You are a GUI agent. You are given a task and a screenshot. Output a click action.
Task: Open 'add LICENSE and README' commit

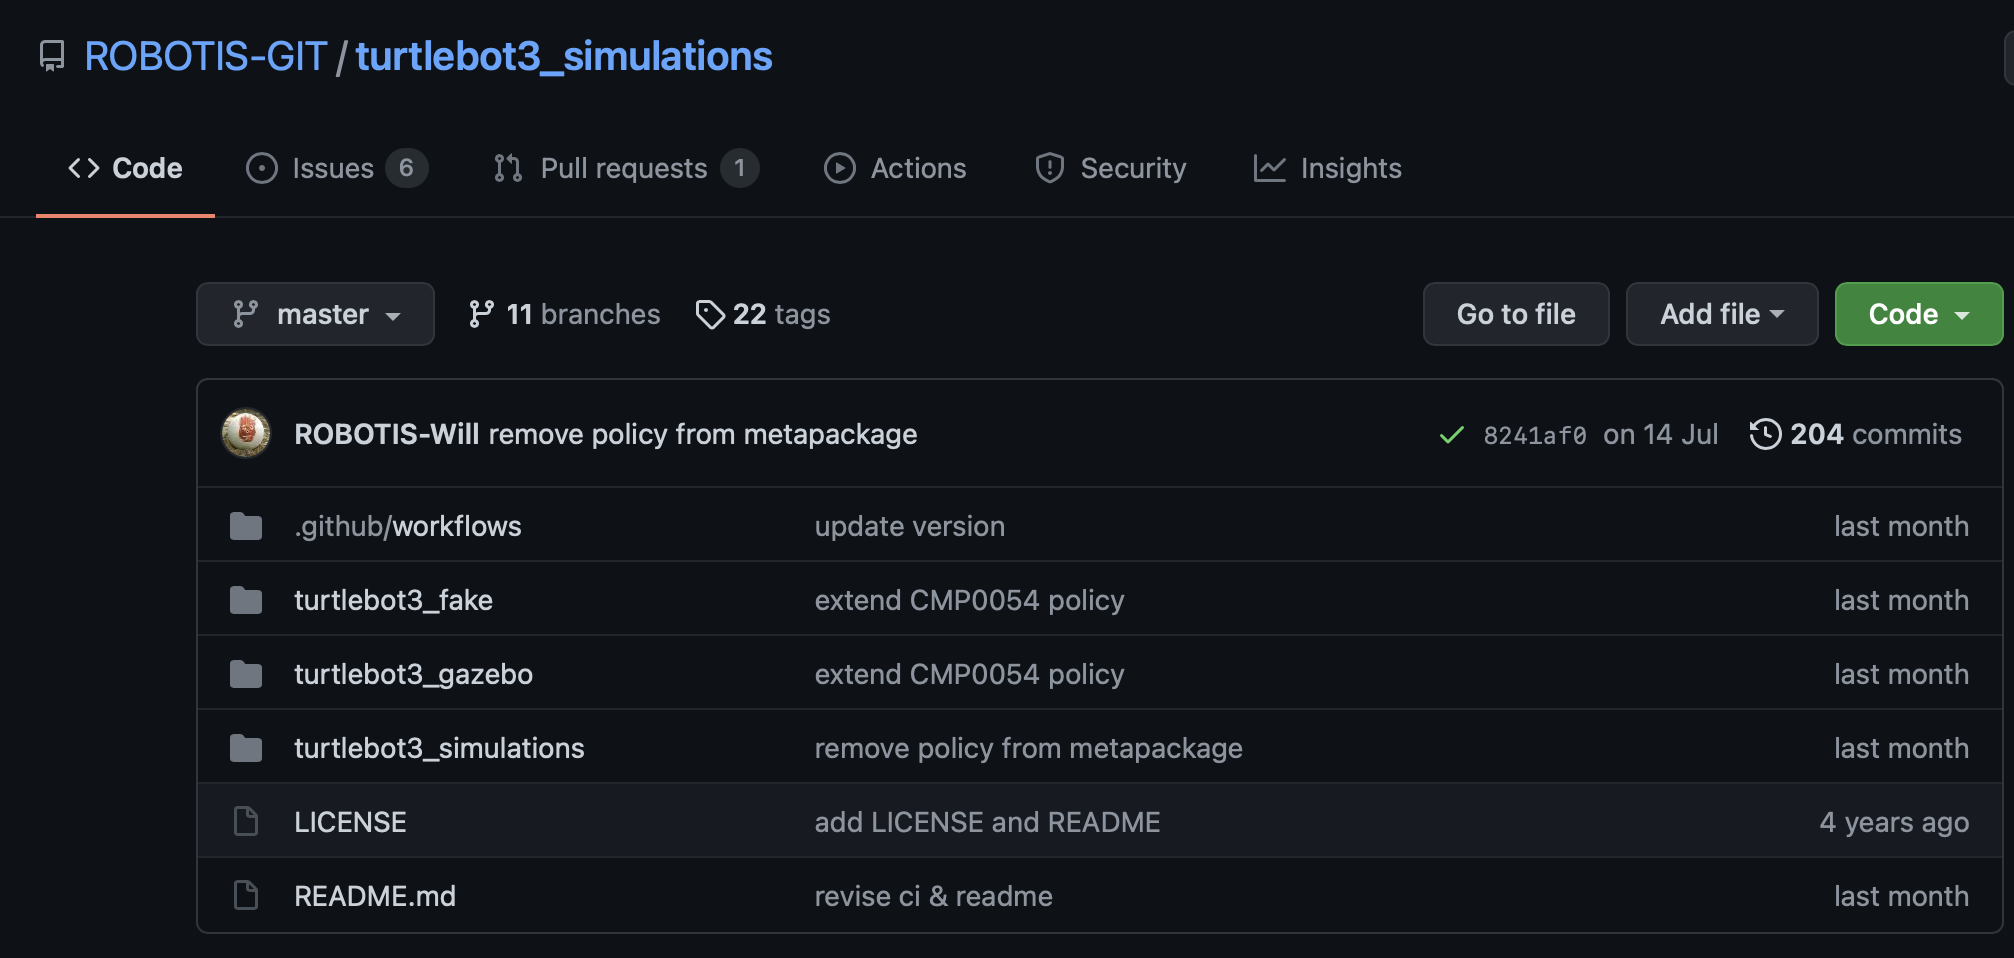coord(988,822)
